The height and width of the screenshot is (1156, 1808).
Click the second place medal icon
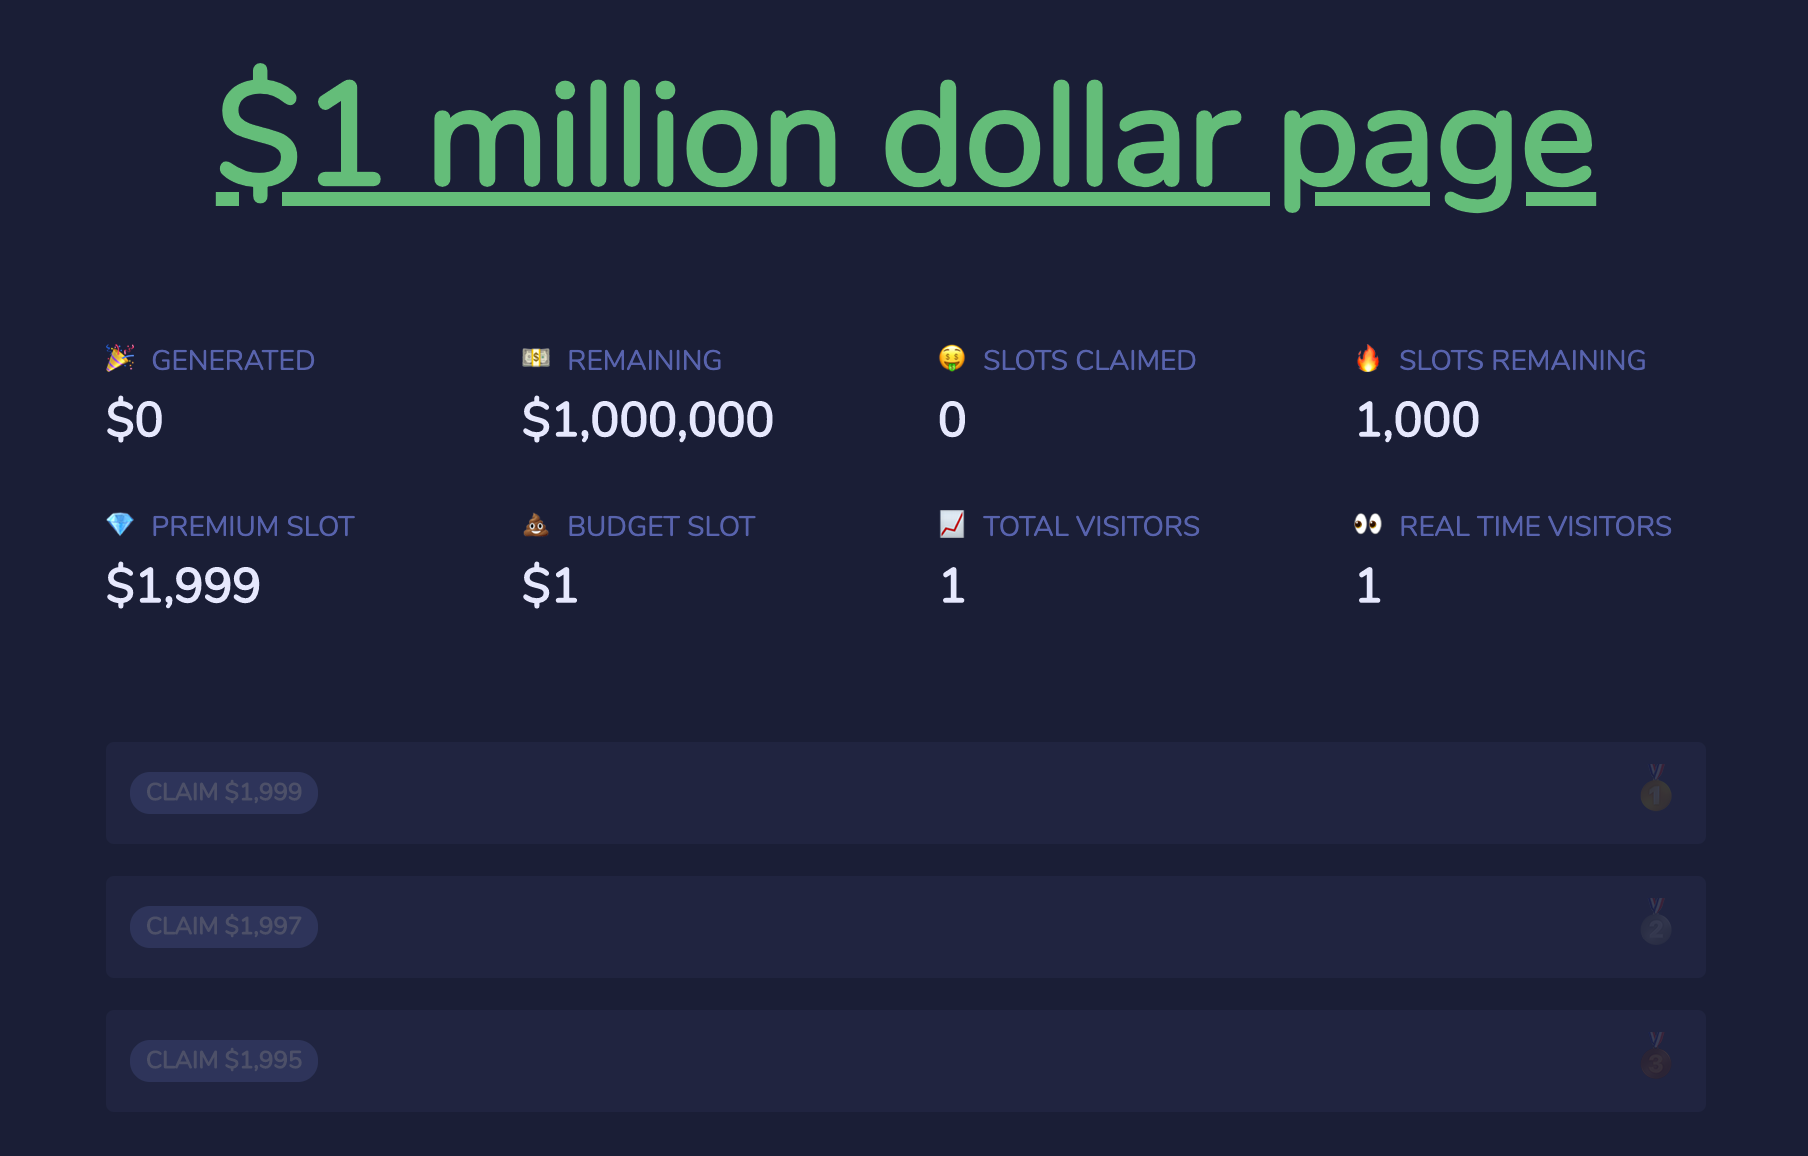pos(1656,922)
